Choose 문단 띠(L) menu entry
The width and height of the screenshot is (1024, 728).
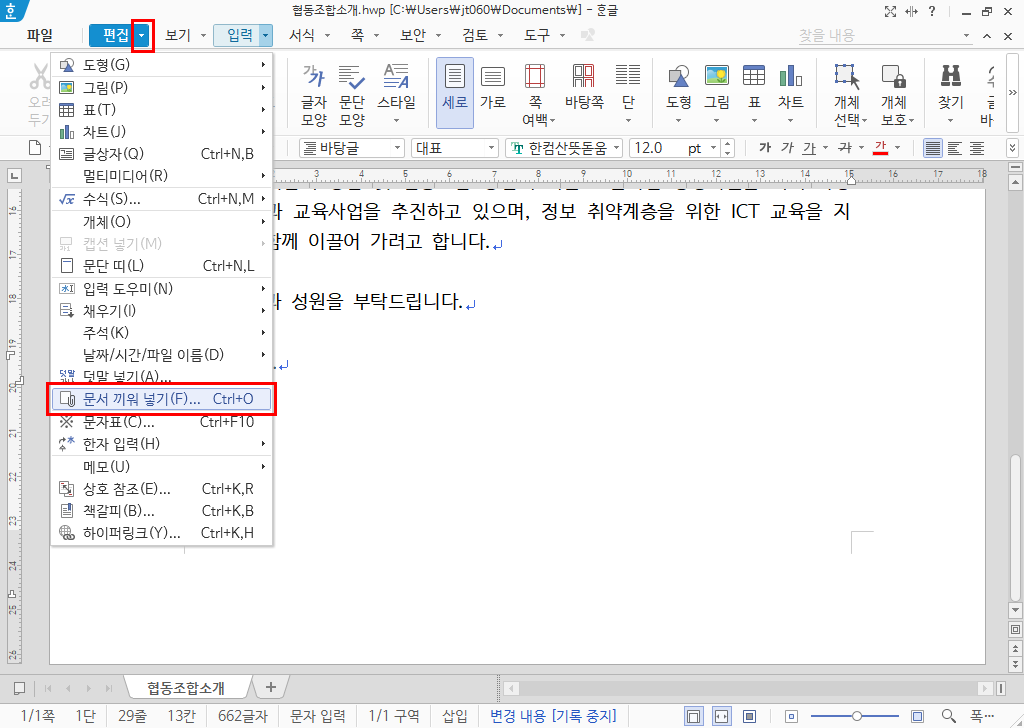[x=161, y=266]
